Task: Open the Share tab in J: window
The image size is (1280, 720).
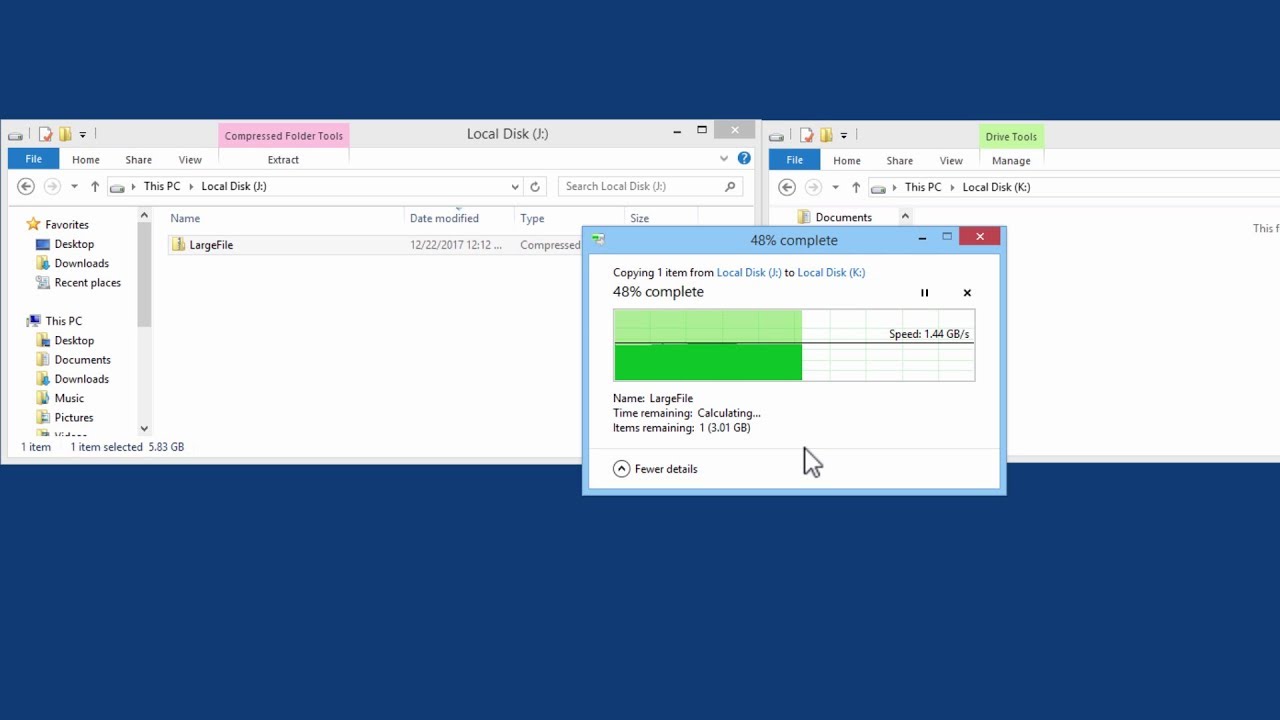Action: click(138, 160)
